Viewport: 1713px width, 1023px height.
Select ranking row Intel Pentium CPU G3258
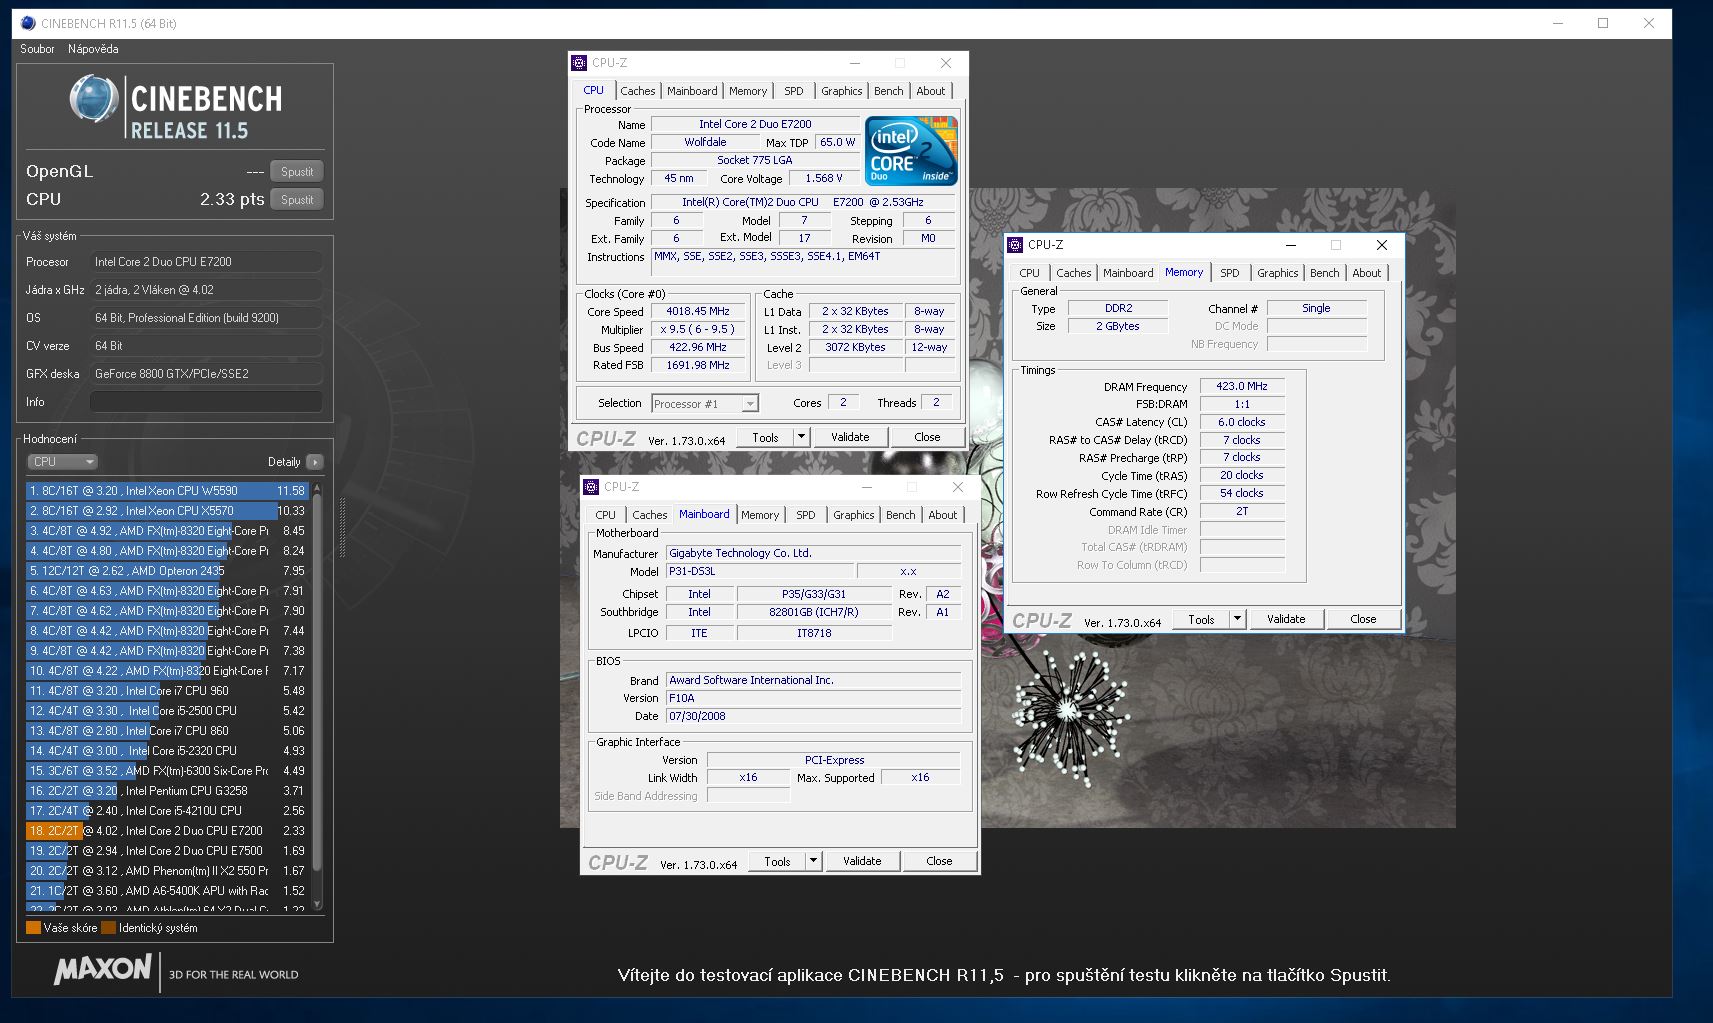pyautogui.click(x=167, y=791)
